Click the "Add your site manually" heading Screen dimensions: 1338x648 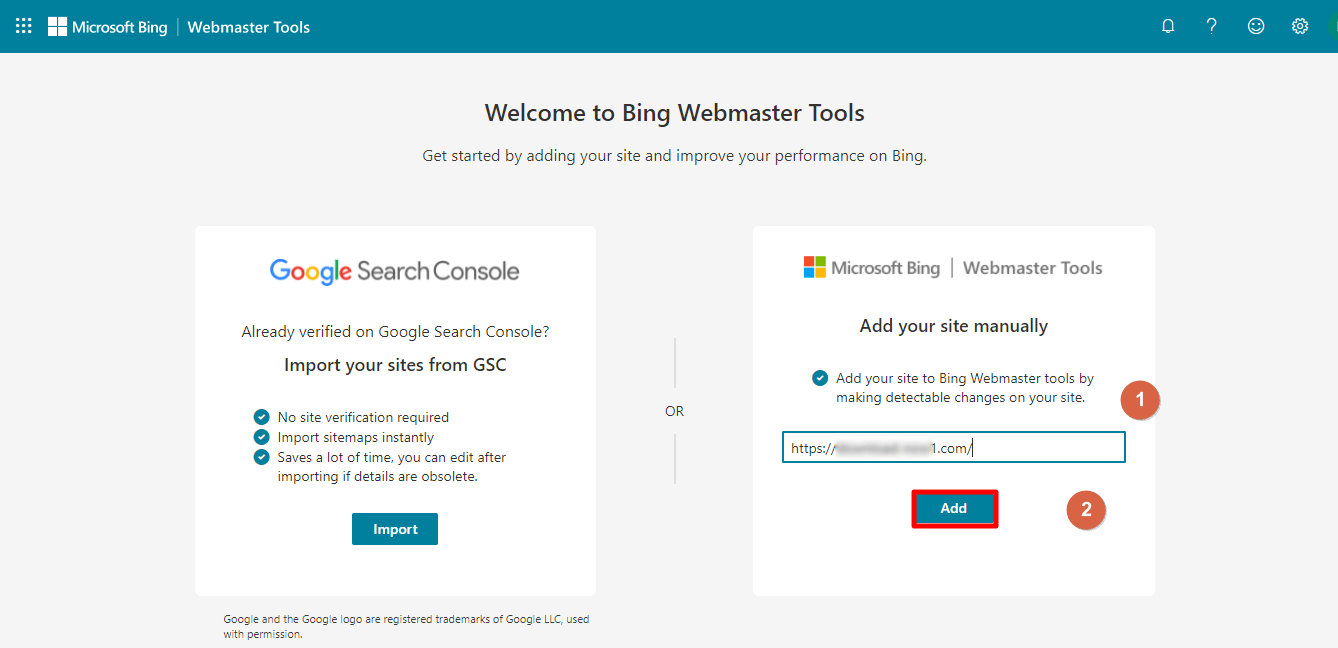tap(954, 326)
